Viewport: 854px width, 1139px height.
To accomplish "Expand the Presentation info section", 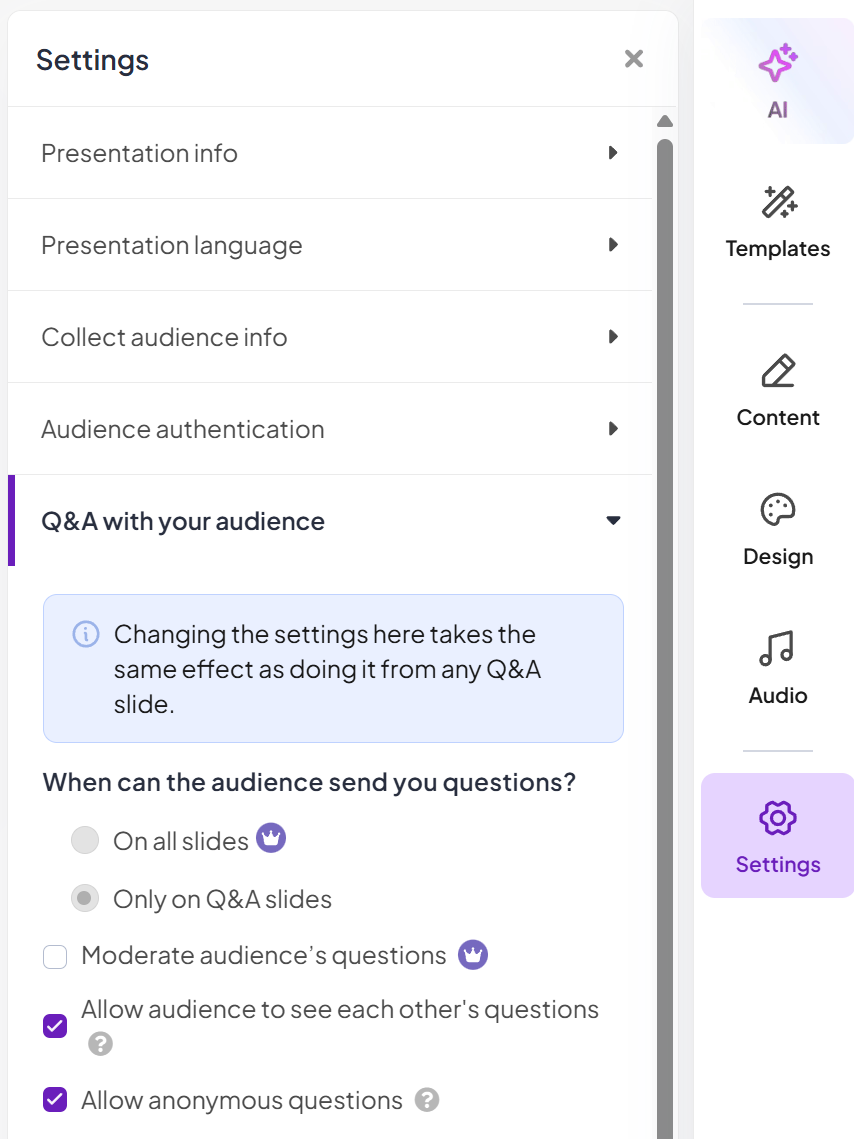I will [330, 153].
